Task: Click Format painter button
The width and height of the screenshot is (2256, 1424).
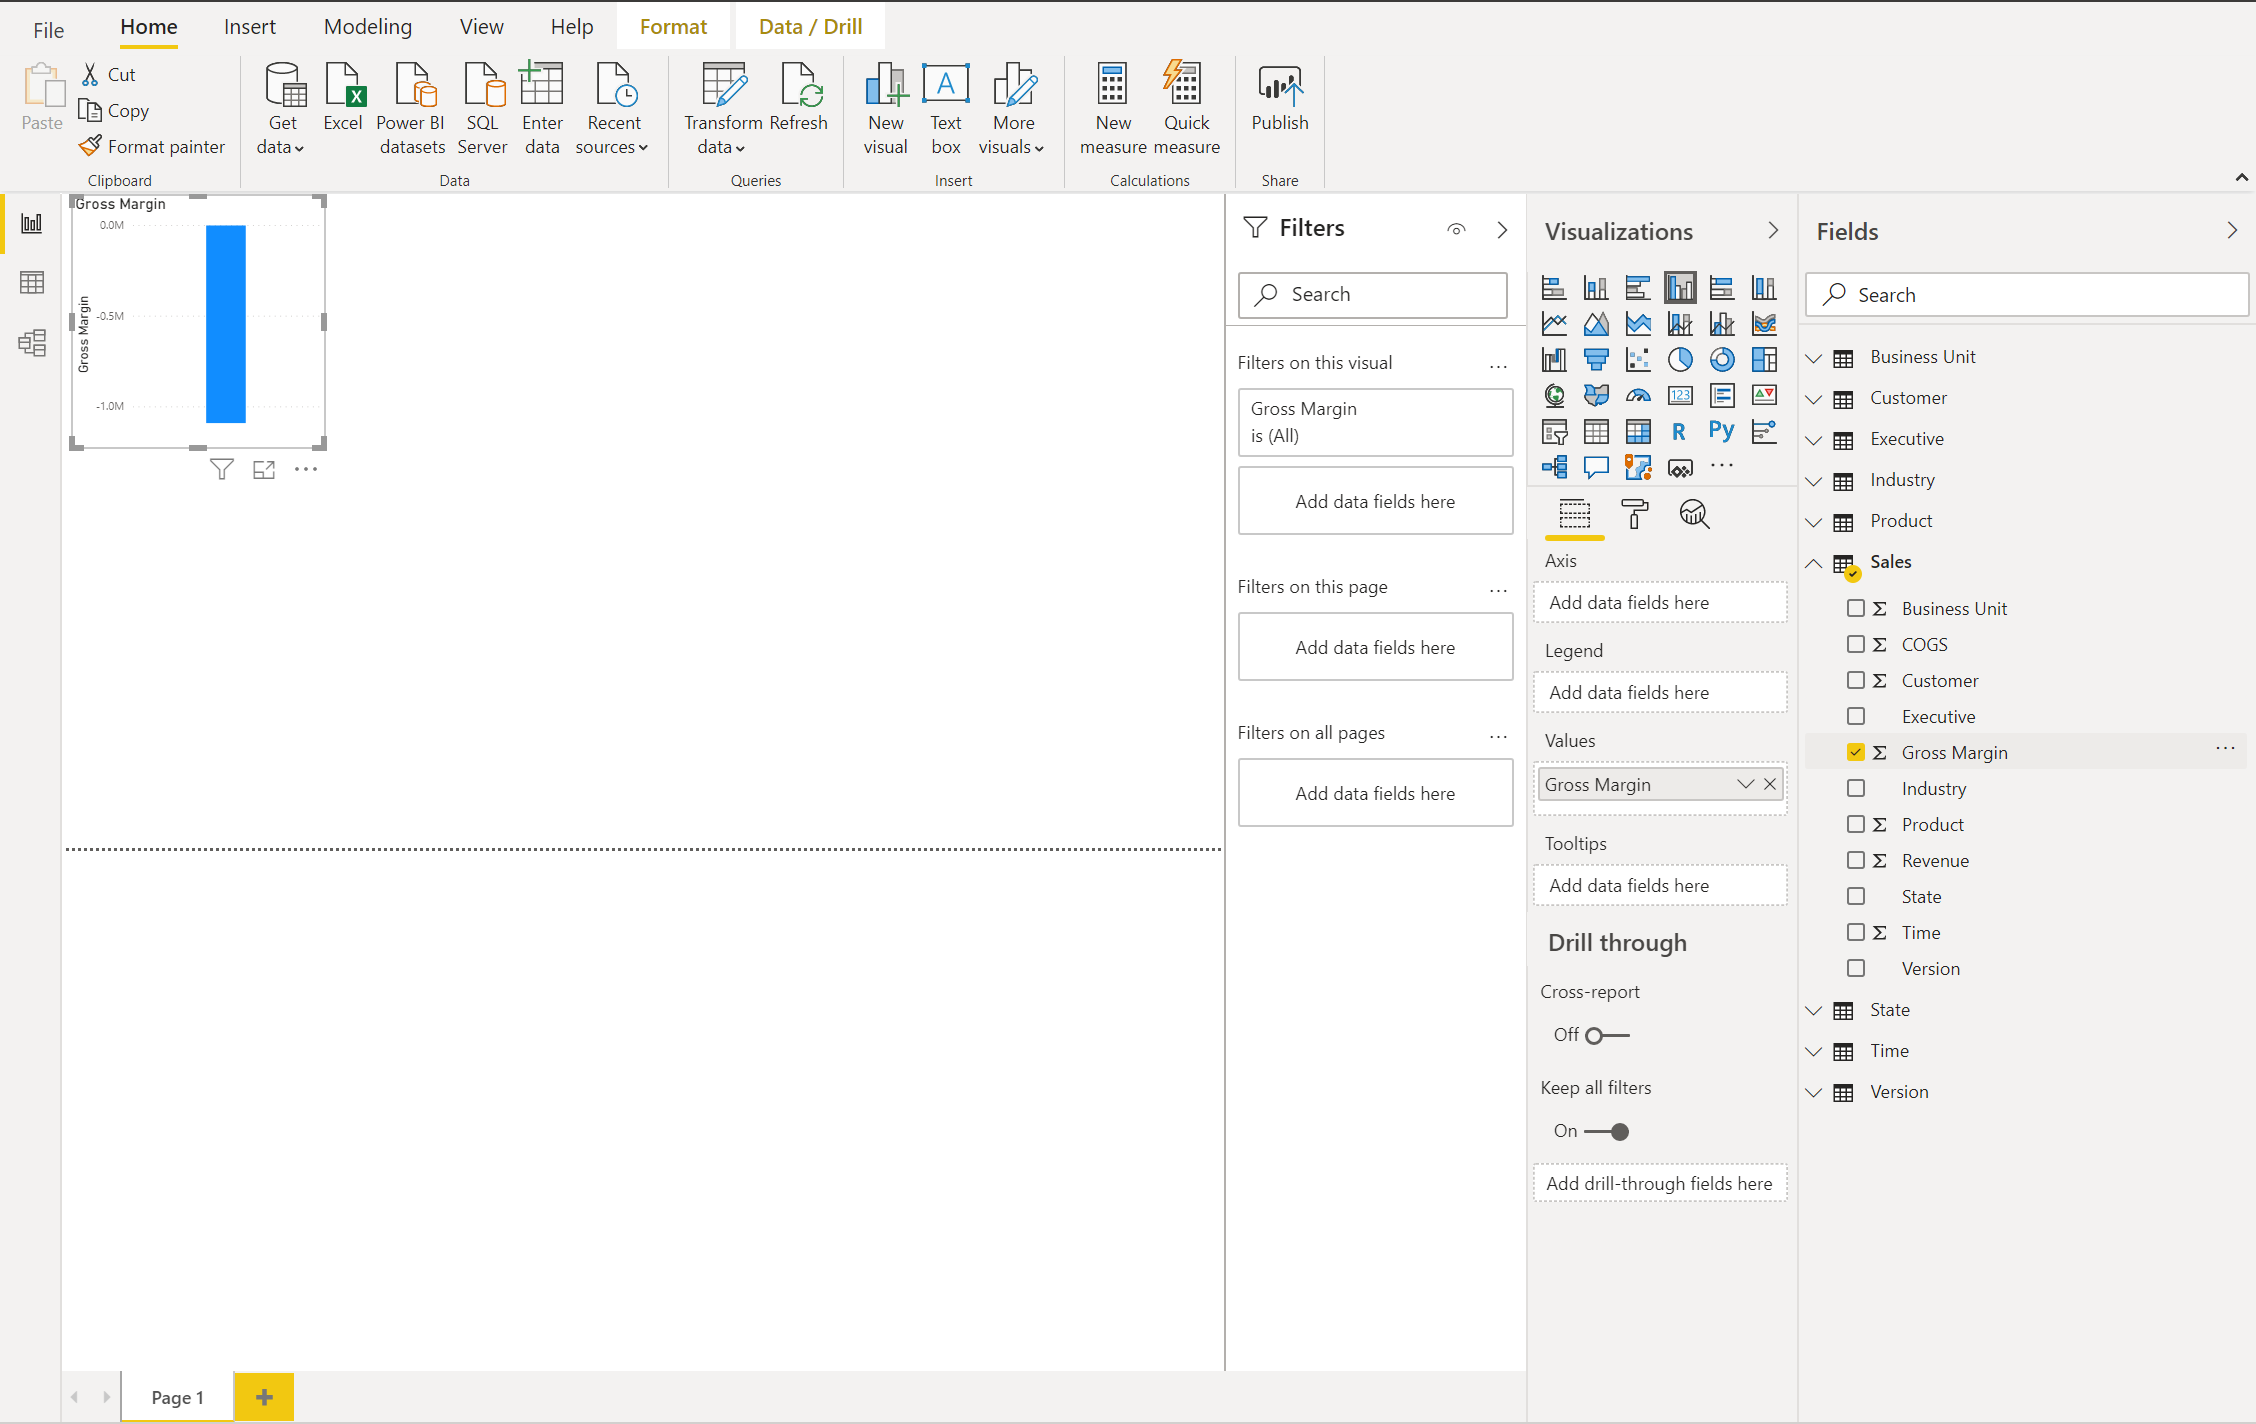Action: [x=153, y=147]
